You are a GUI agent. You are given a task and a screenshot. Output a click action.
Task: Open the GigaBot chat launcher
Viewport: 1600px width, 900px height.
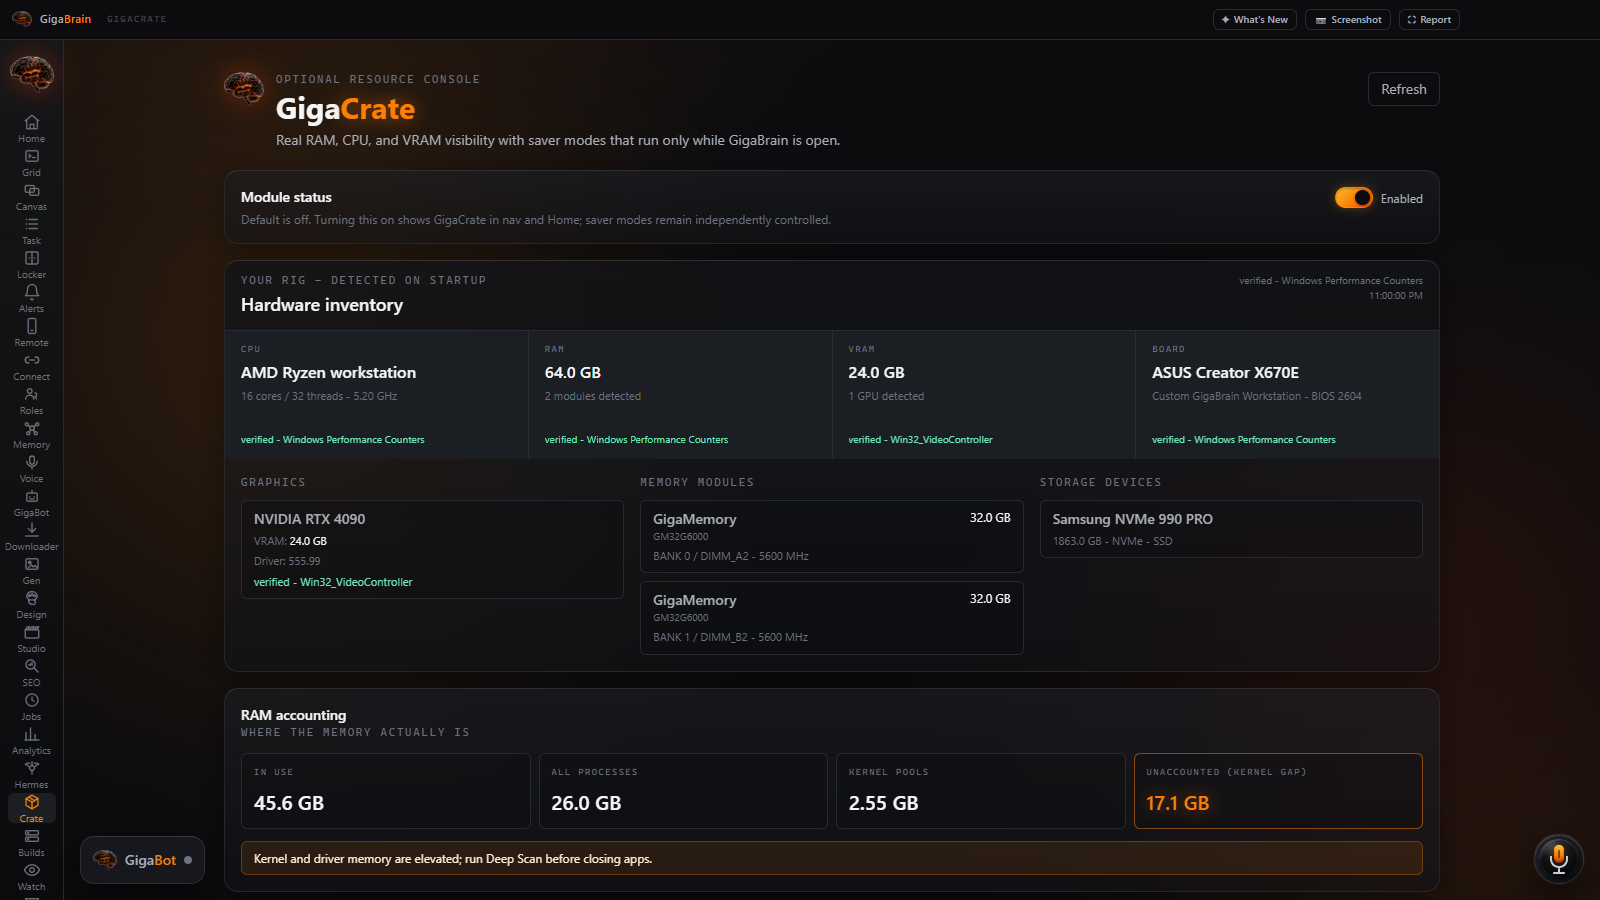click(142, 860)
